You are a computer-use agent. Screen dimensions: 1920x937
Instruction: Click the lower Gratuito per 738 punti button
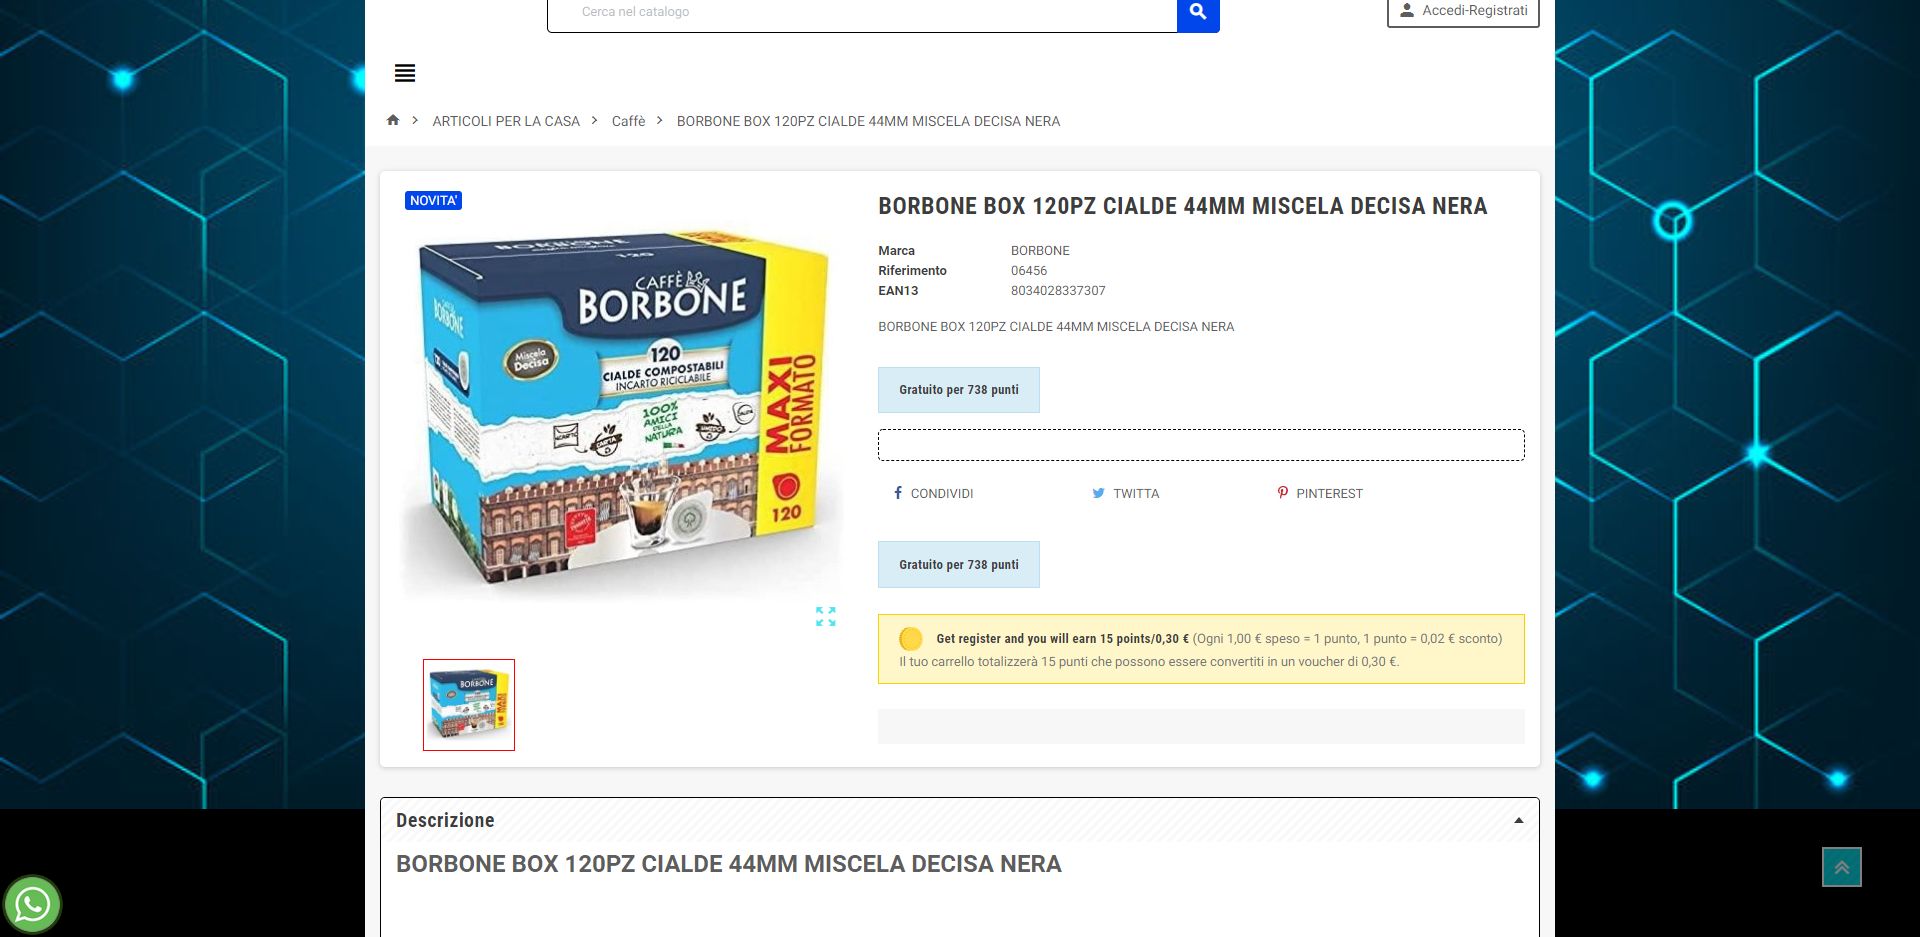[x=959, y=565]
